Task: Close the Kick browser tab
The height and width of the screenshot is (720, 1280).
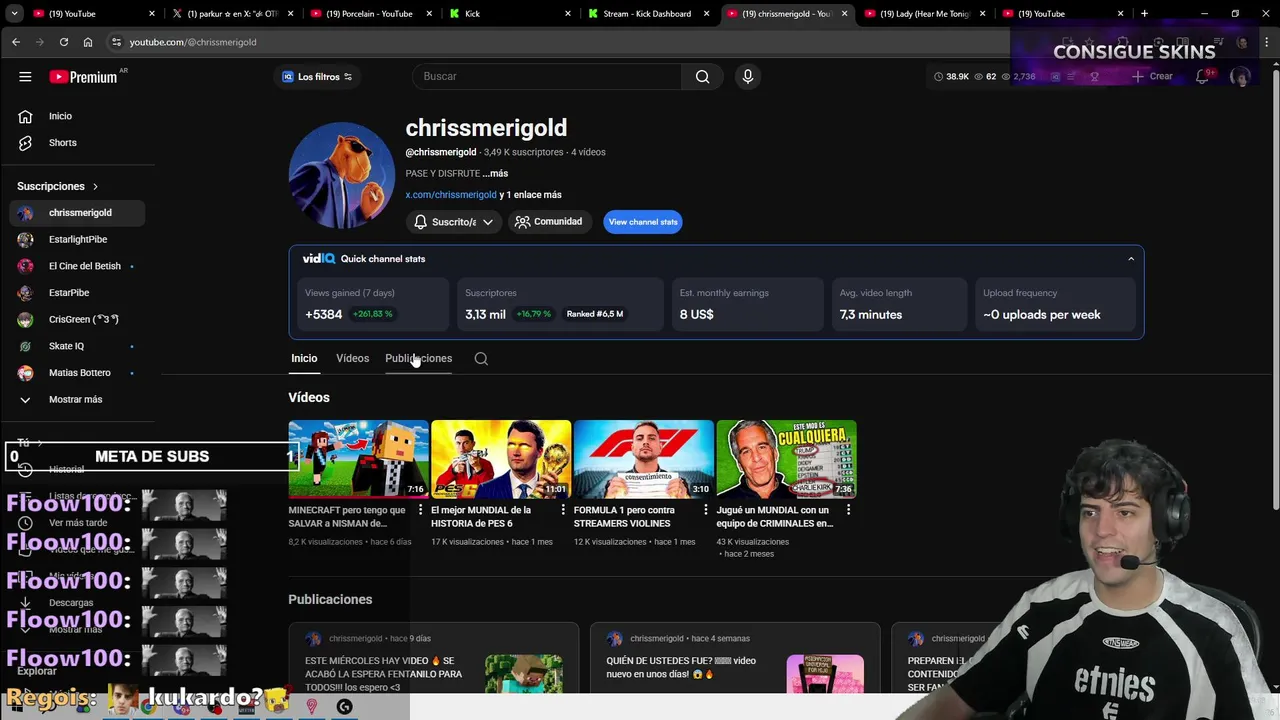Action: [567, 14]
